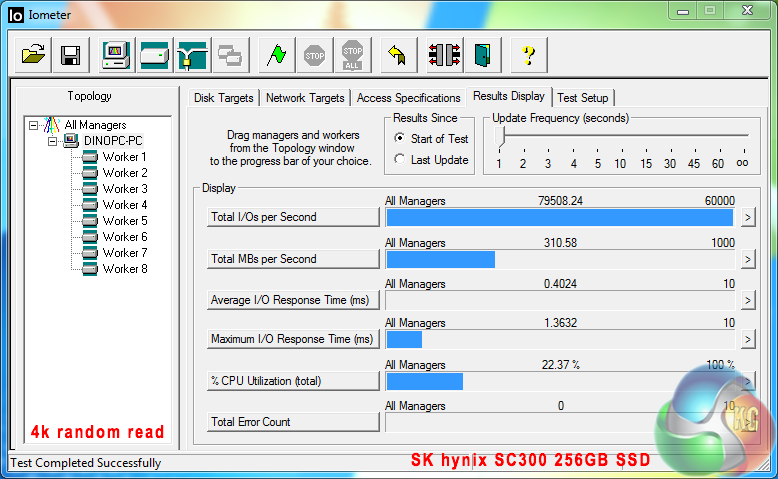Open Average I/O Response Time detail arrow

(748, 300)
